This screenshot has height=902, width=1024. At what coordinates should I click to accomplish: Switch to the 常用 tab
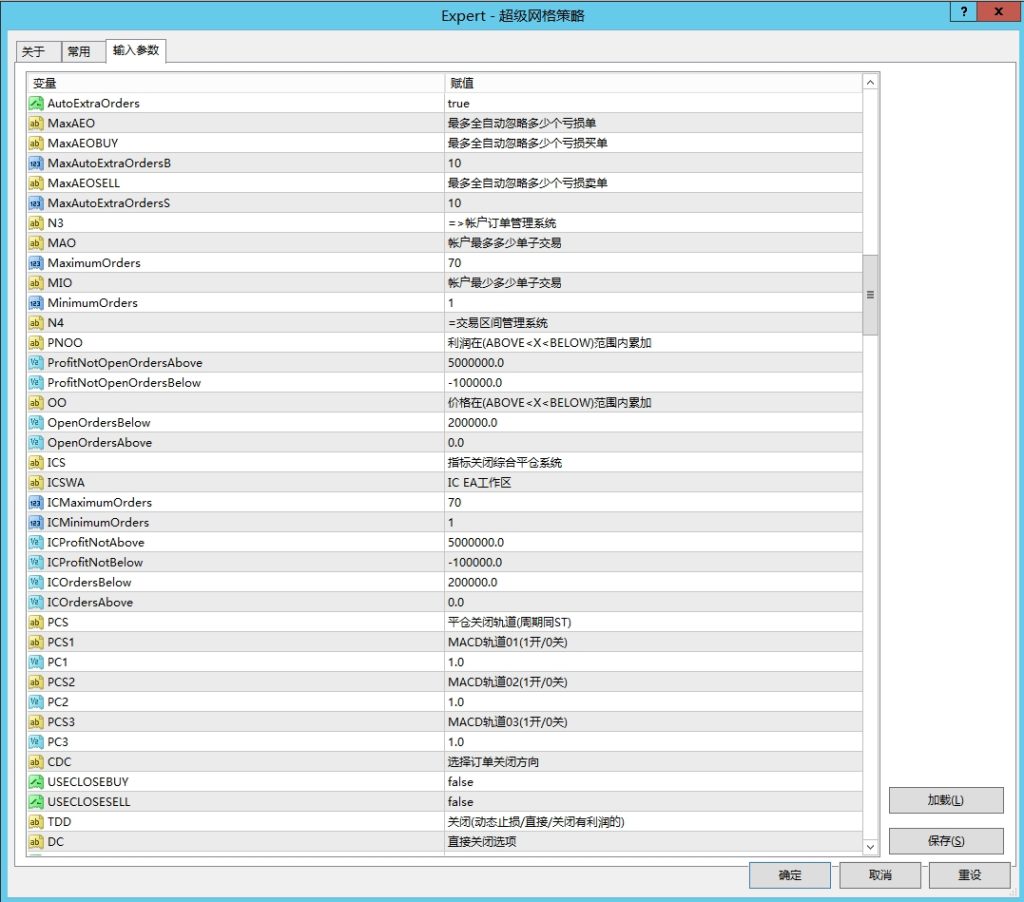pyautogui.click(x=82, y=51)
